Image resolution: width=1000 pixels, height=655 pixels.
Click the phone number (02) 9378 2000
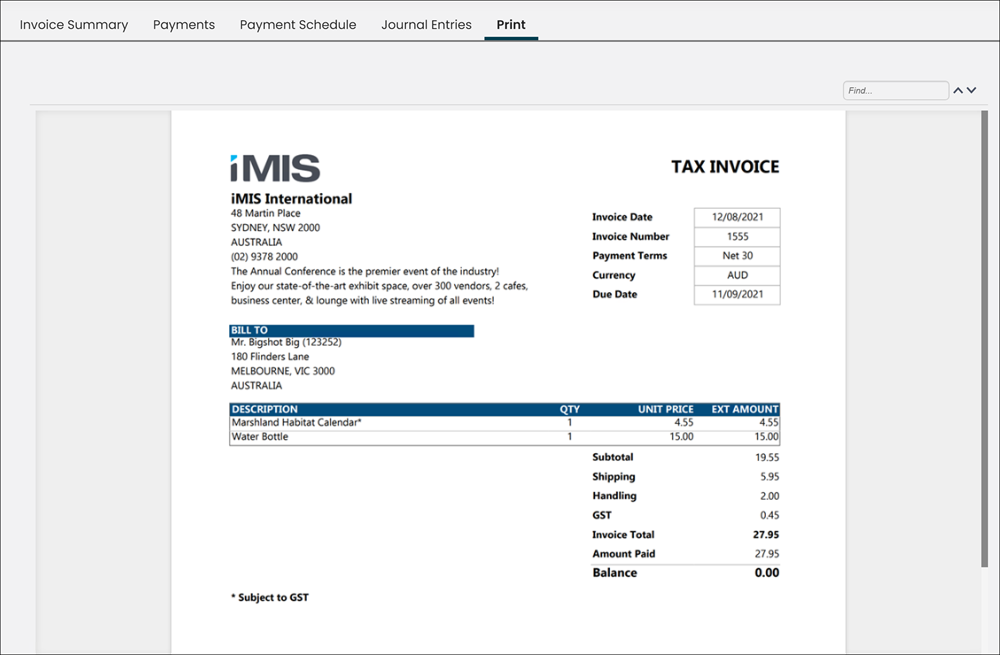264,256
